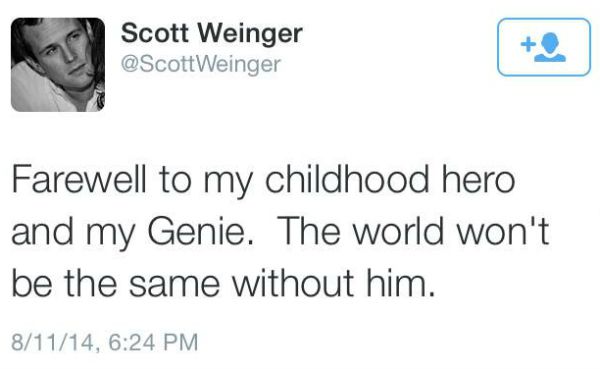Click the follow user button
Viewport: 600px width, 369px height.
pyautogui.click(x=544, y=47)
